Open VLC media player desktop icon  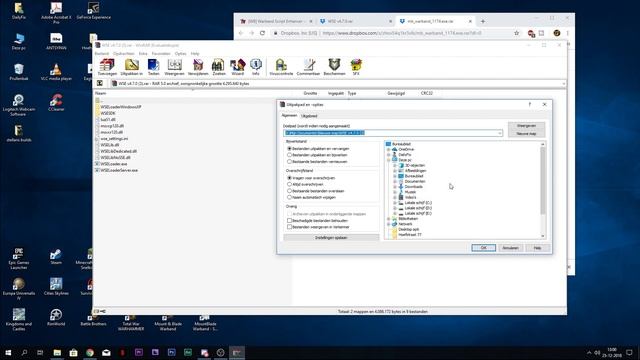point(56,72)
